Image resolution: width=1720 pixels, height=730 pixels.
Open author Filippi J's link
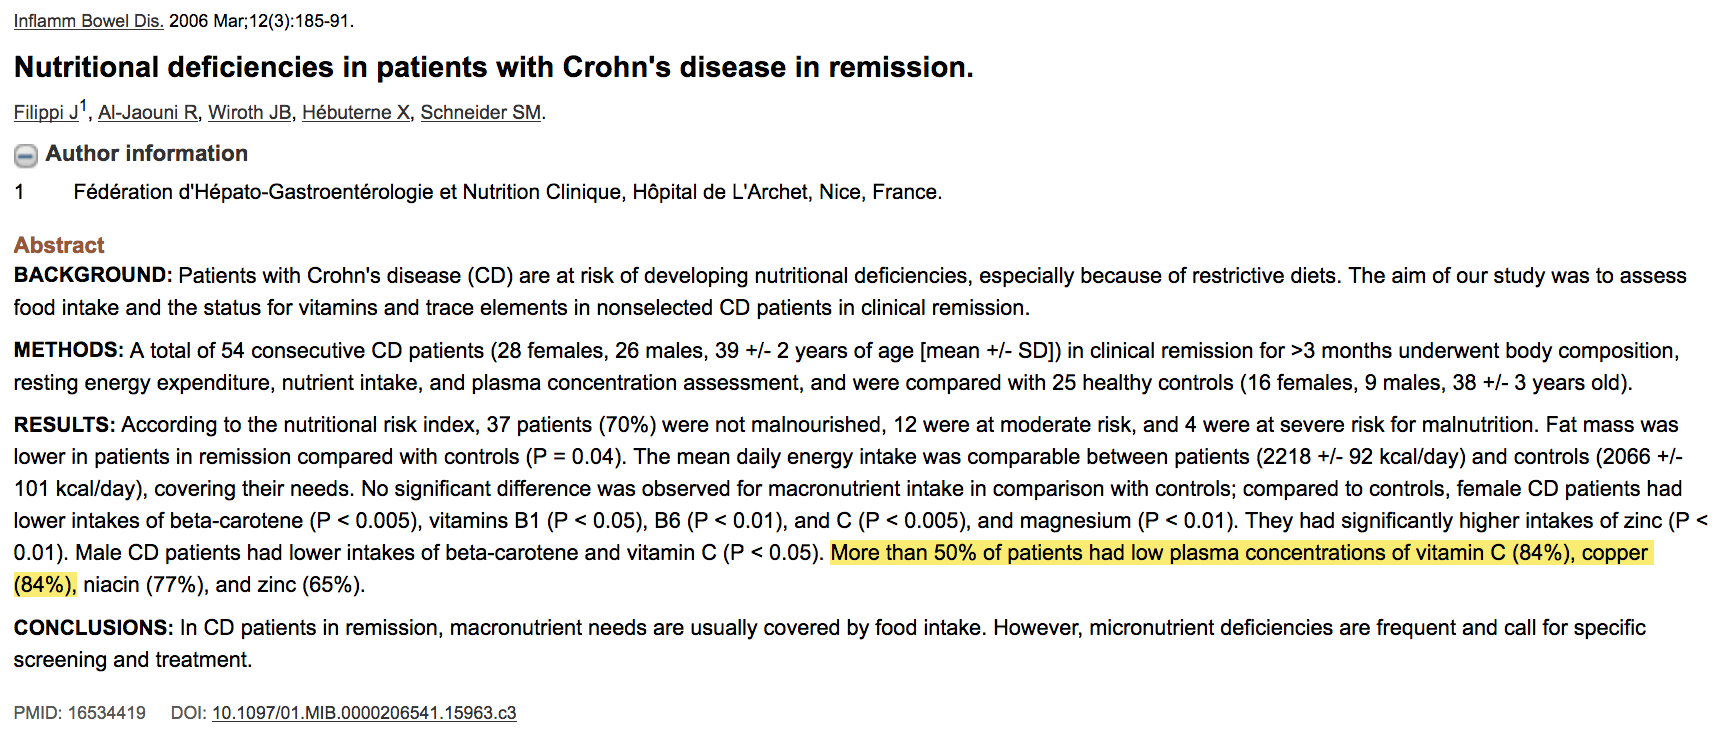(x=45, y=113)
